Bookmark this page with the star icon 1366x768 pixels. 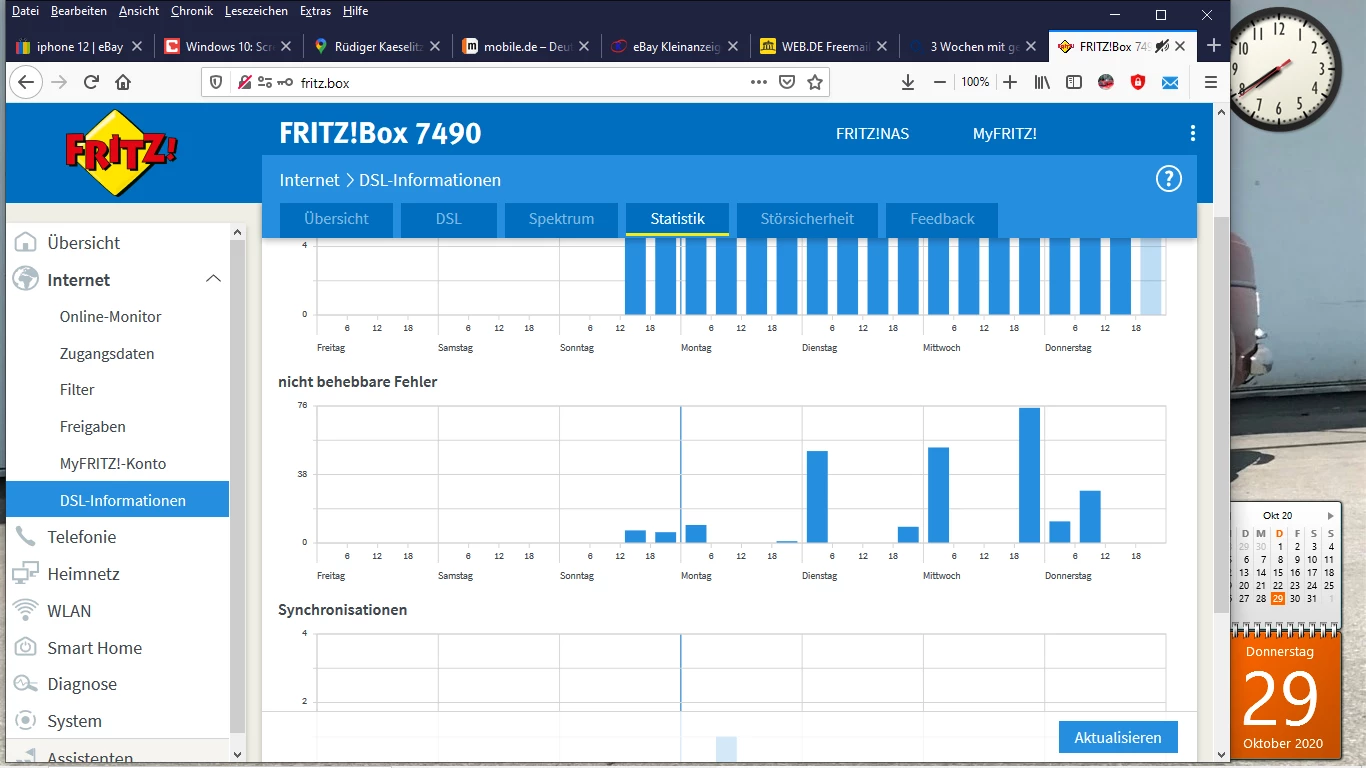pyautogui.click(x=815, y=83)
